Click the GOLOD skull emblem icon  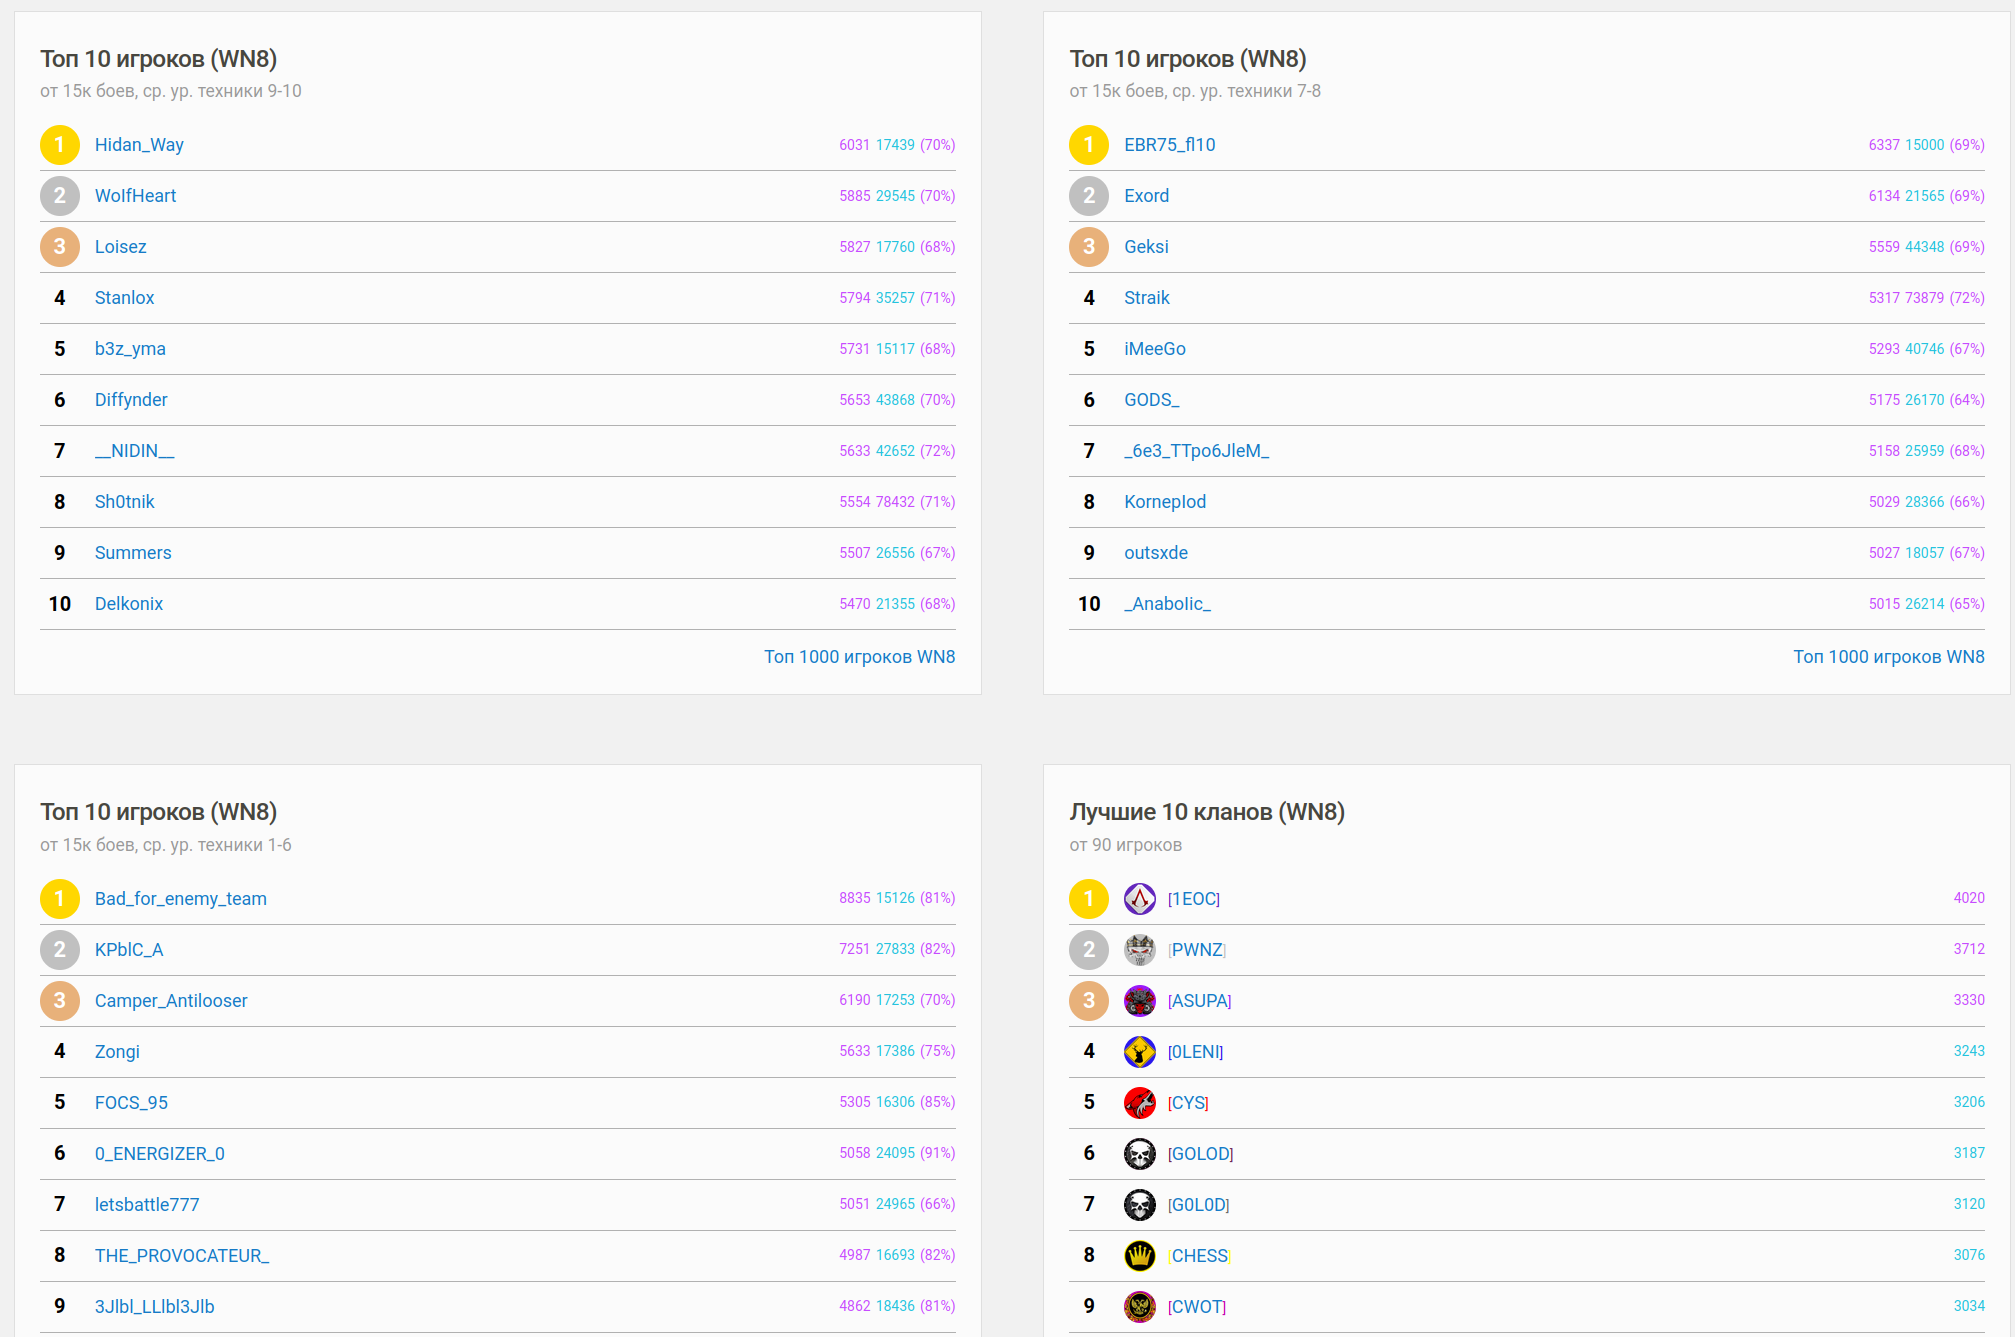tap(1139, 1154)
